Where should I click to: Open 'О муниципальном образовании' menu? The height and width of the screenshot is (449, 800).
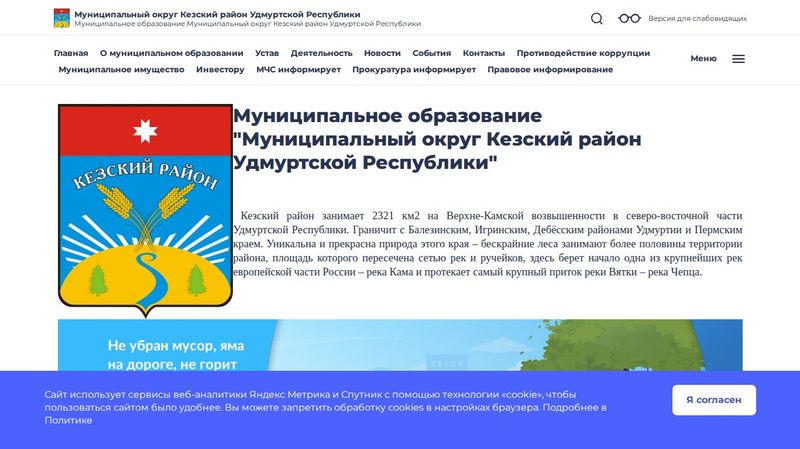pyautogui.click(x=171, y=53)
